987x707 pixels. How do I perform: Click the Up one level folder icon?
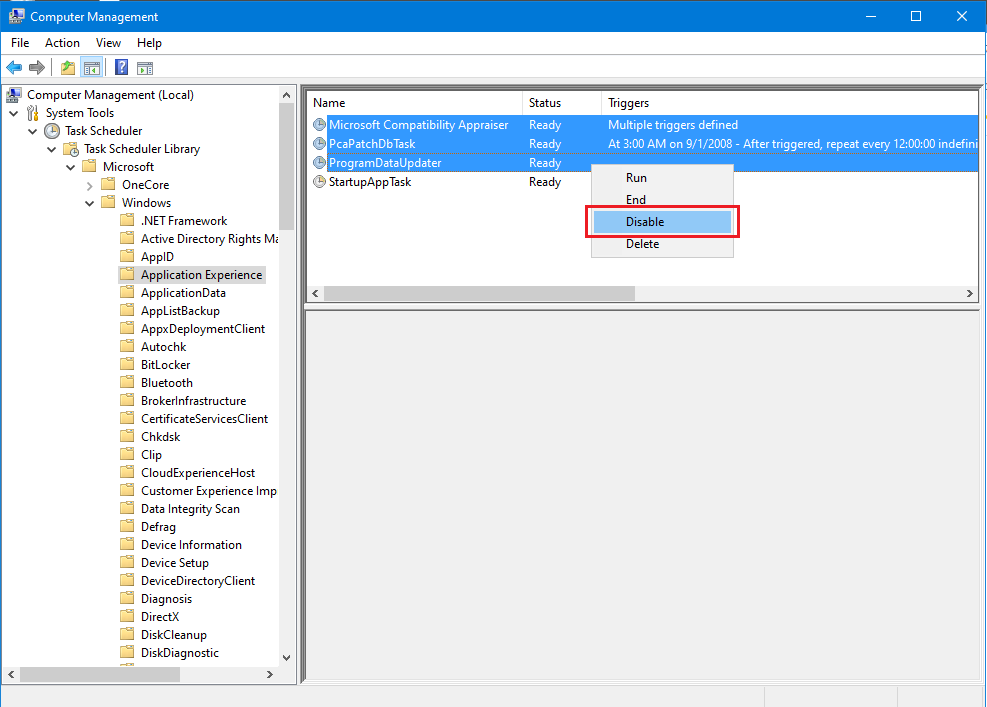[x=67, y=67]
